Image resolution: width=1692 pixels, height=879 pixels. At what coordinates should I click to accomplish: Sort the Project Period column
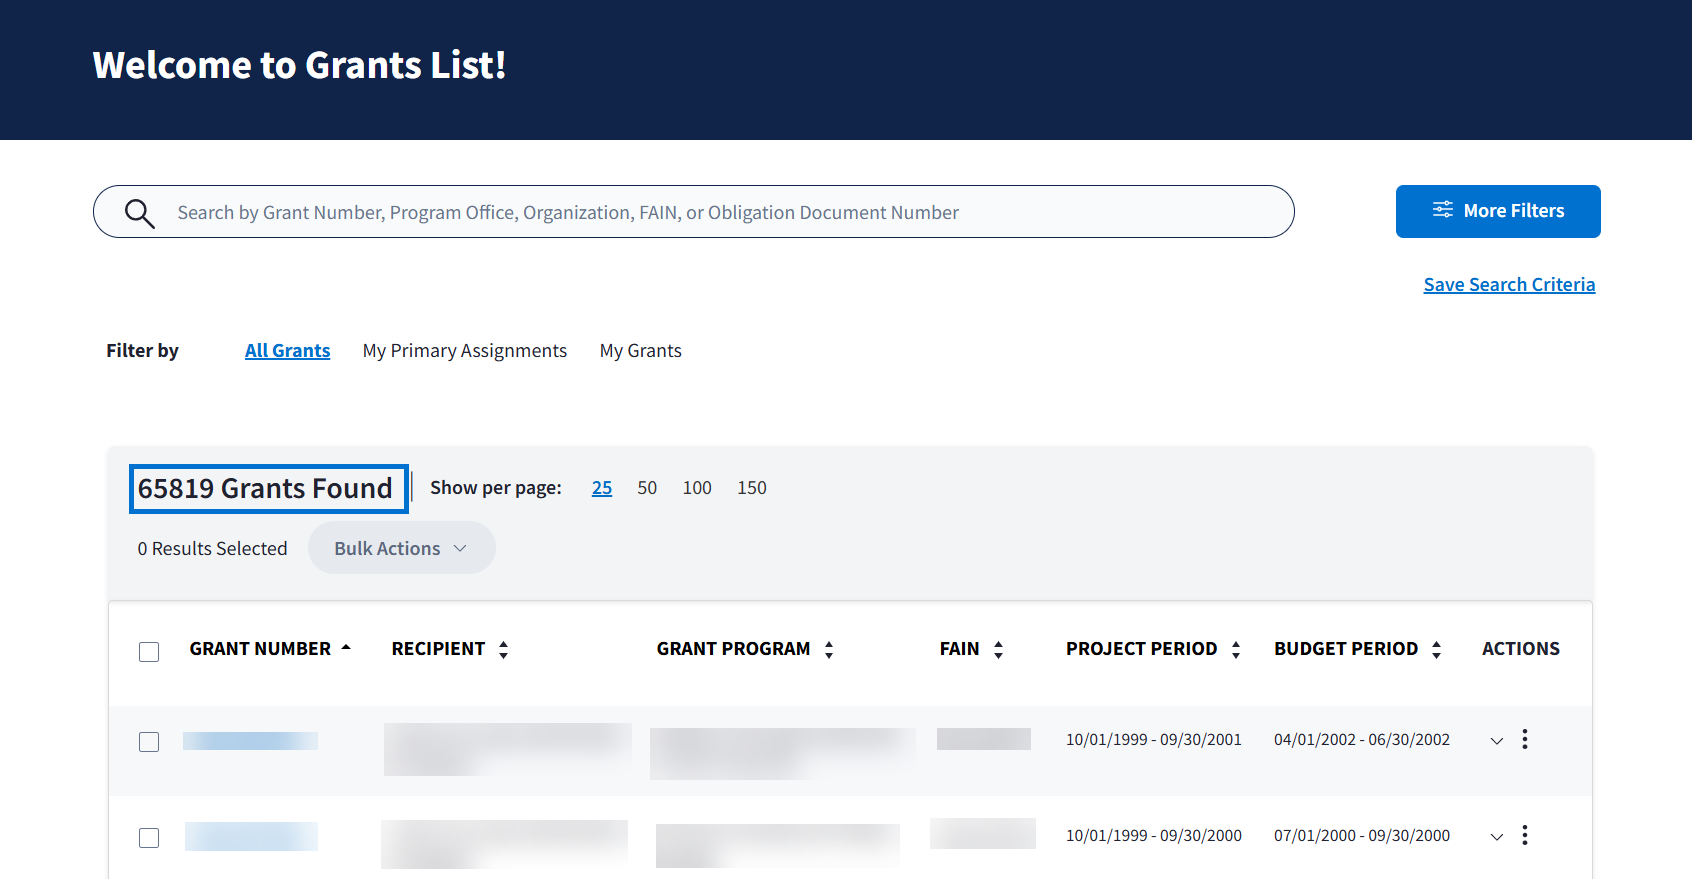point(1236,650)
